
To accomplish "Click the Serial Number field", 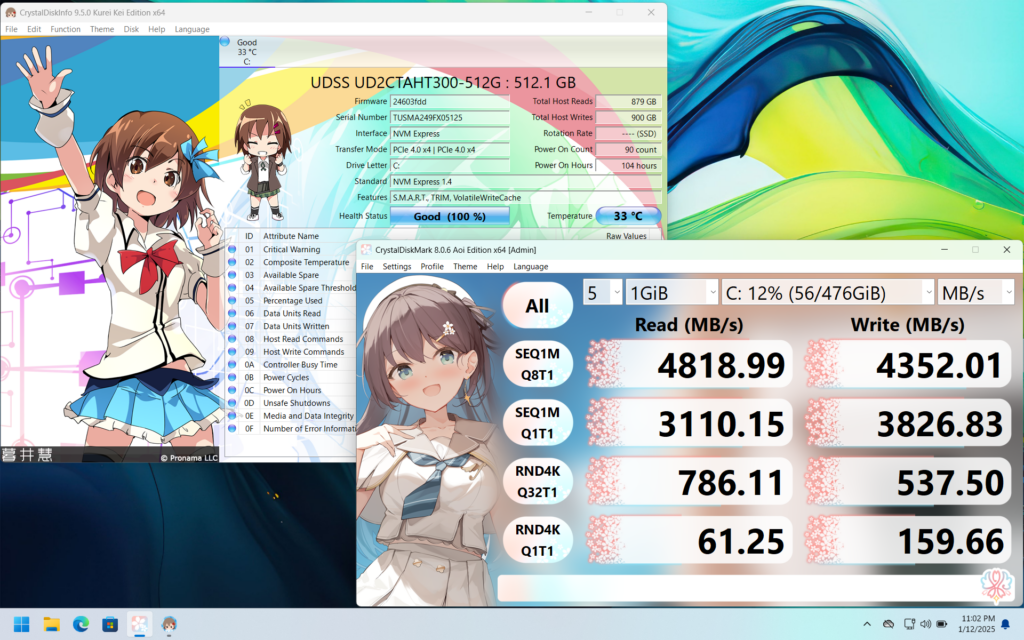I will [x=449, y=118].
